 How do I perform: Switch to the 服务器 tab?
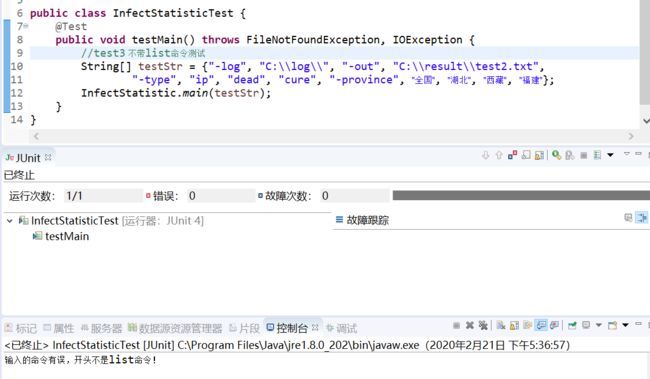pyautogui.click(x=102, y=328)
